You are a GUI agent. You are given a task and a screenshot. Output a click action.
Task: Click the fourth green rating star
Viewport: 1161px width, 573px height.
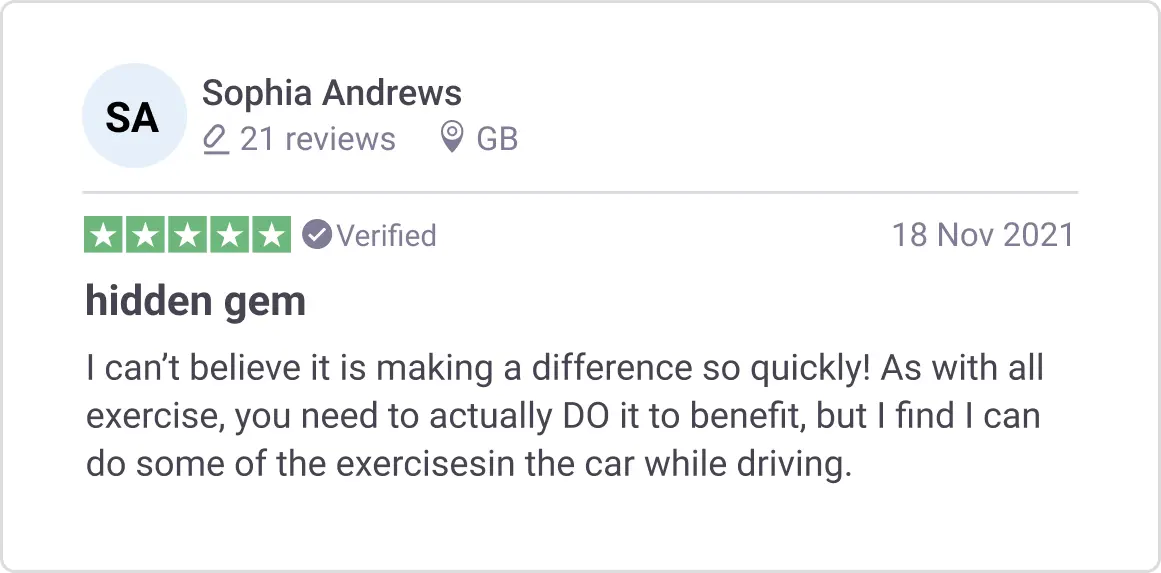229,236
